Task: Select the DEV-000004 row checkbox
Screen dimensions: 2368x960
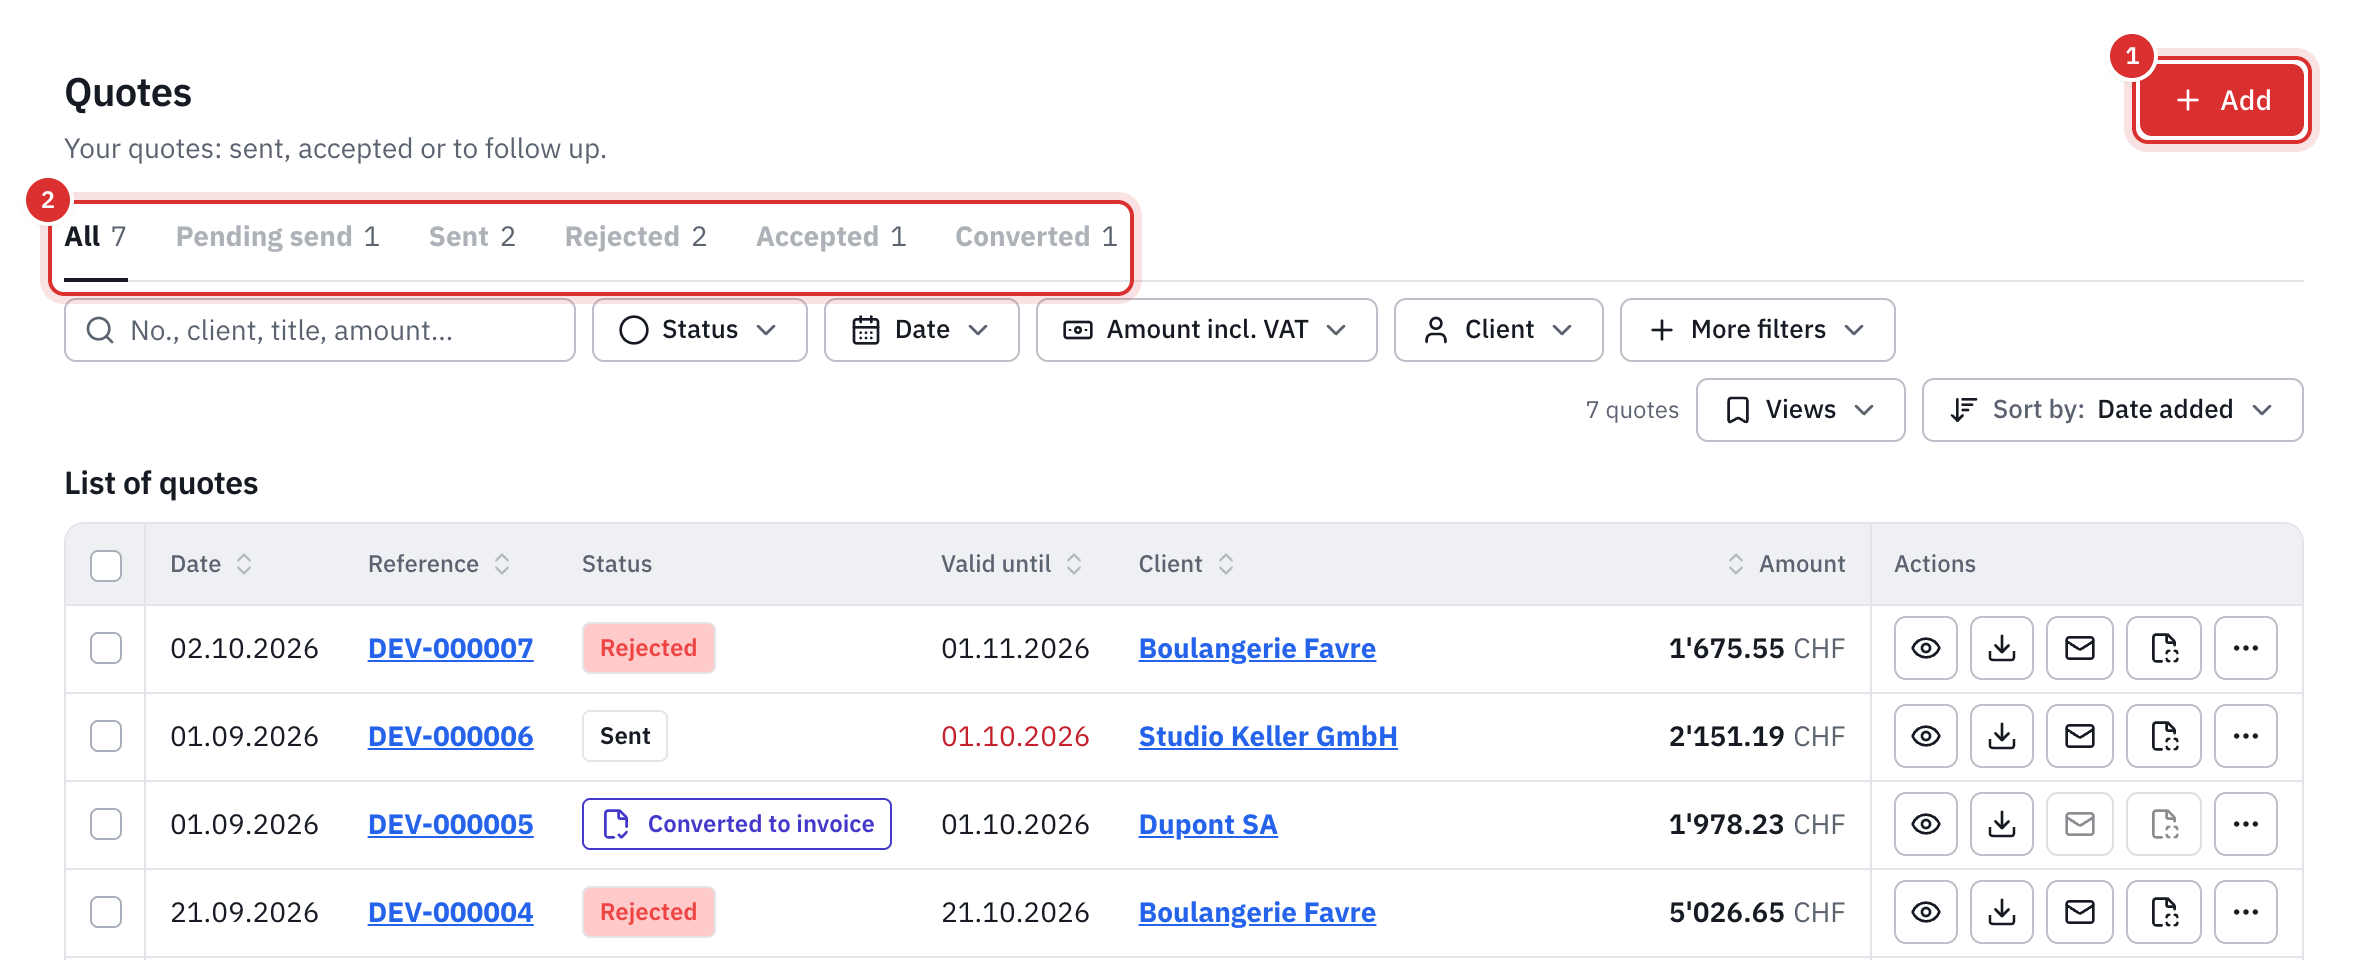Action: 106,912
